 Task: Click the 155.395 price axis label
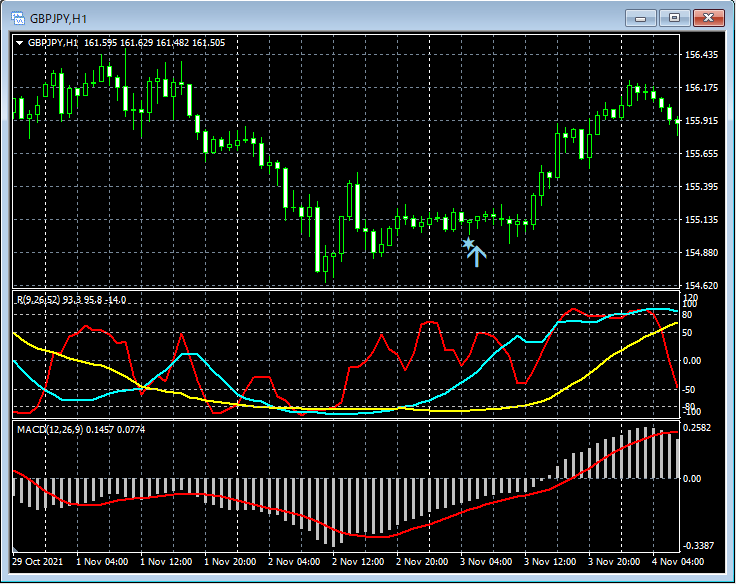(704, 187)
